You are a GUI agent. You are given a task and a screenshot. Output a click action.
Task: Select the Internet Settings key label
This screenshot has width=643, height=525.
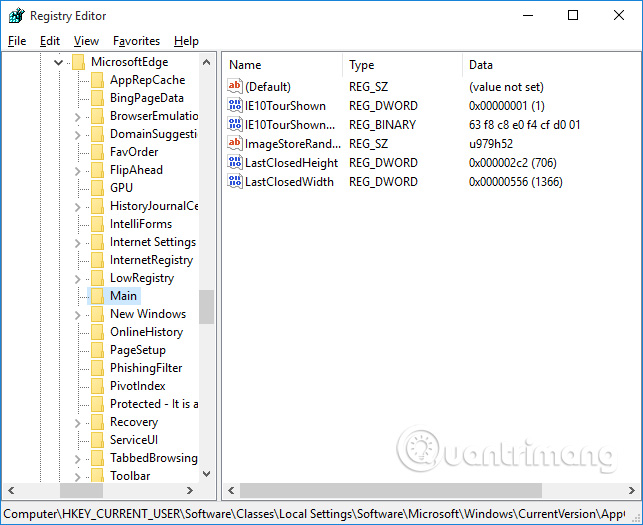[x=153, y=242]
